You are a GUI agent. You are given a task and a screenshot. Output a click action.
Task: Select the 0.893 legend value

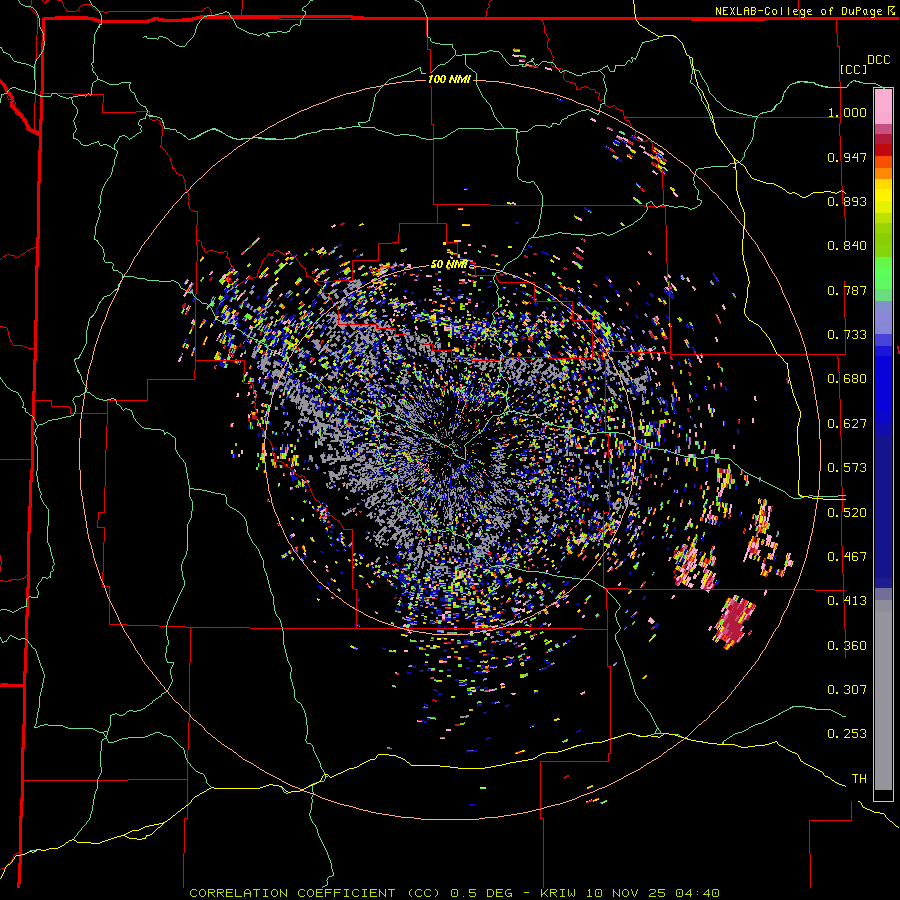point(847,201)
